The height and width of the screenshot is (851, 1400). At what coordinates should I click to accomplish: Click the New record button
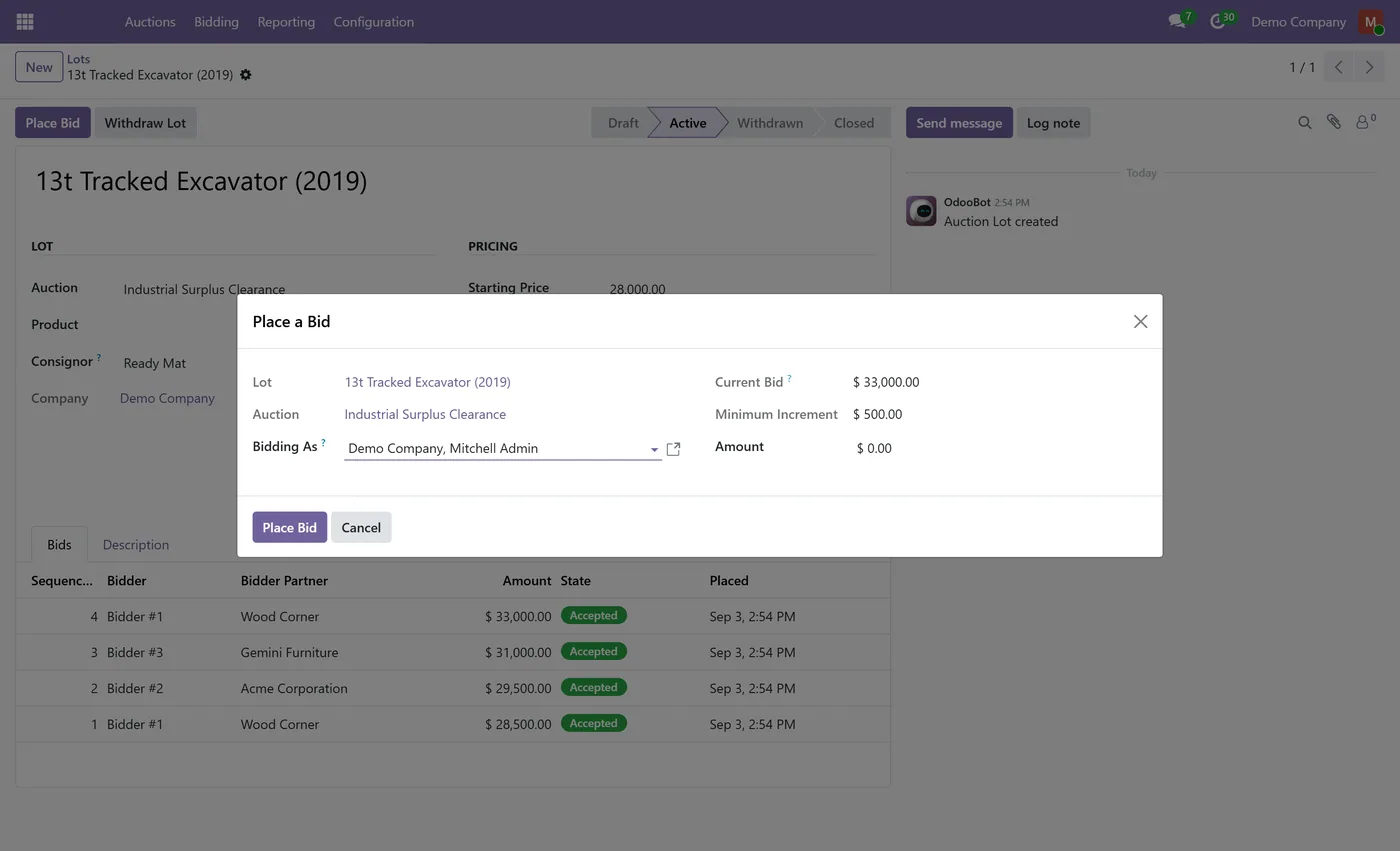click(x=39, y=67)
